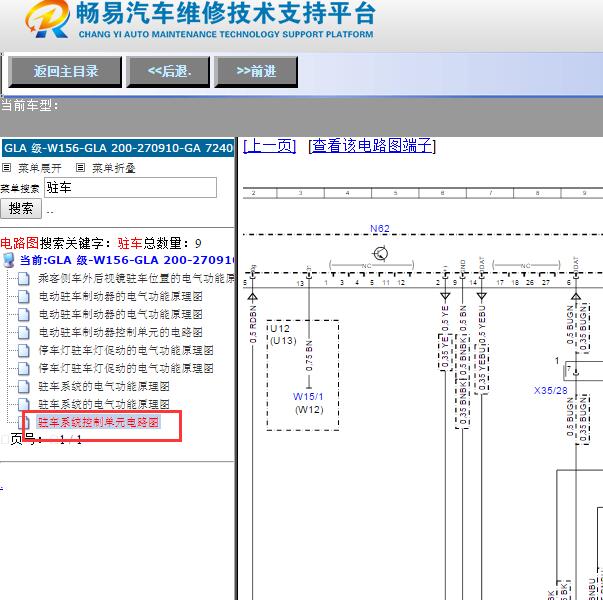Click the transistor symbol under N62
The width and height of the screenshot is (603, 600).
click(x=380, y=253)
